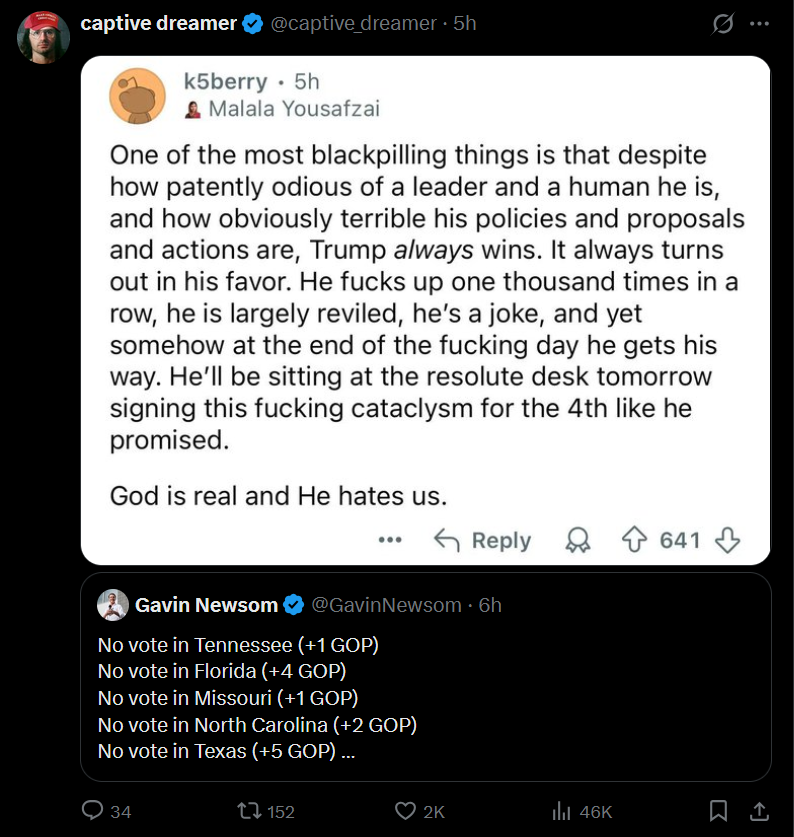This screenshot has height=837, width=794.
Task: Downvote the k5berry comment
Action: [x=727, y=540]
